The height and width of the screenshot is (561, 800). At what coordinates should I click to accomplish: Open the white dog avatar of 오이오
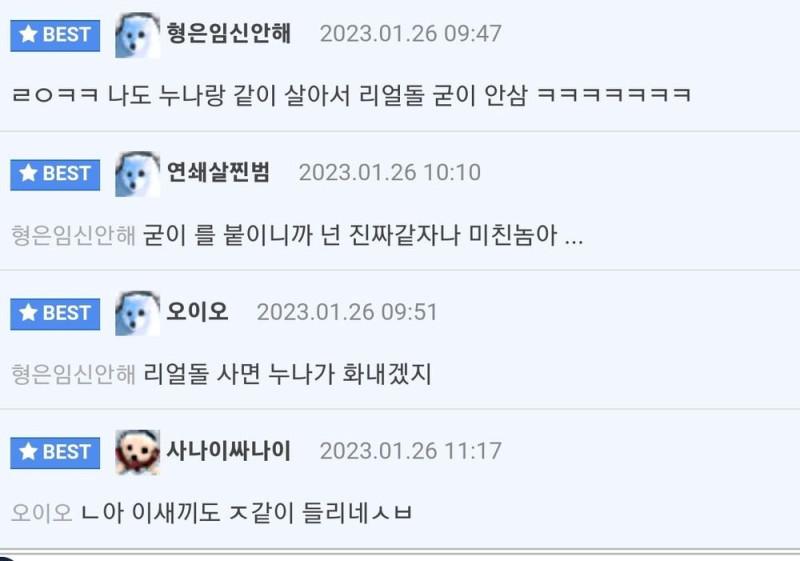137,313
